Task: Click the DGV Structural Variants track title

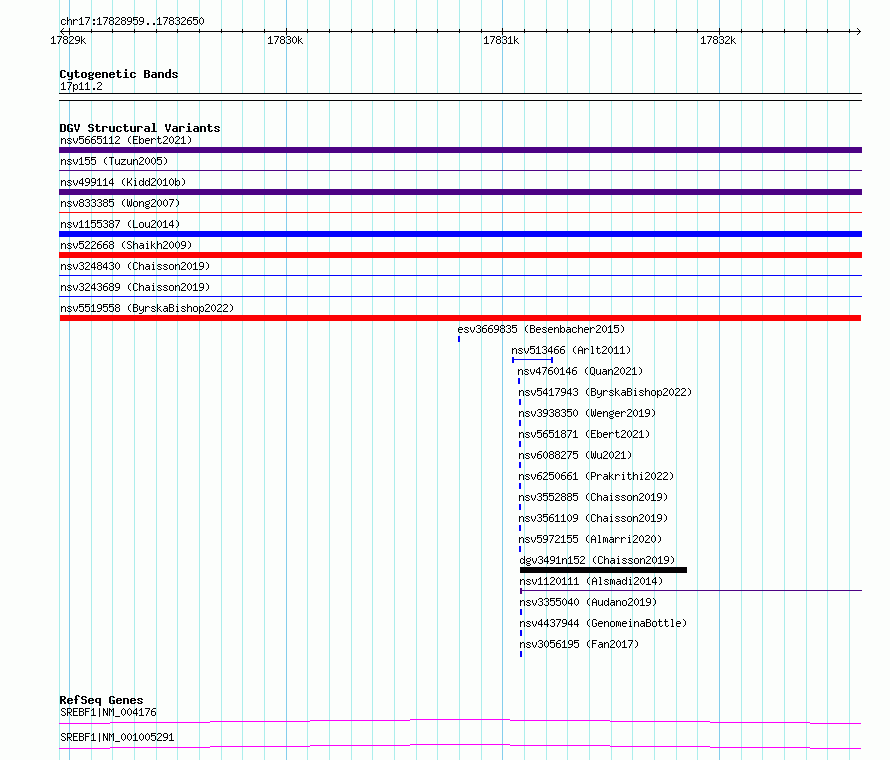Action: [x=140, y=128]
